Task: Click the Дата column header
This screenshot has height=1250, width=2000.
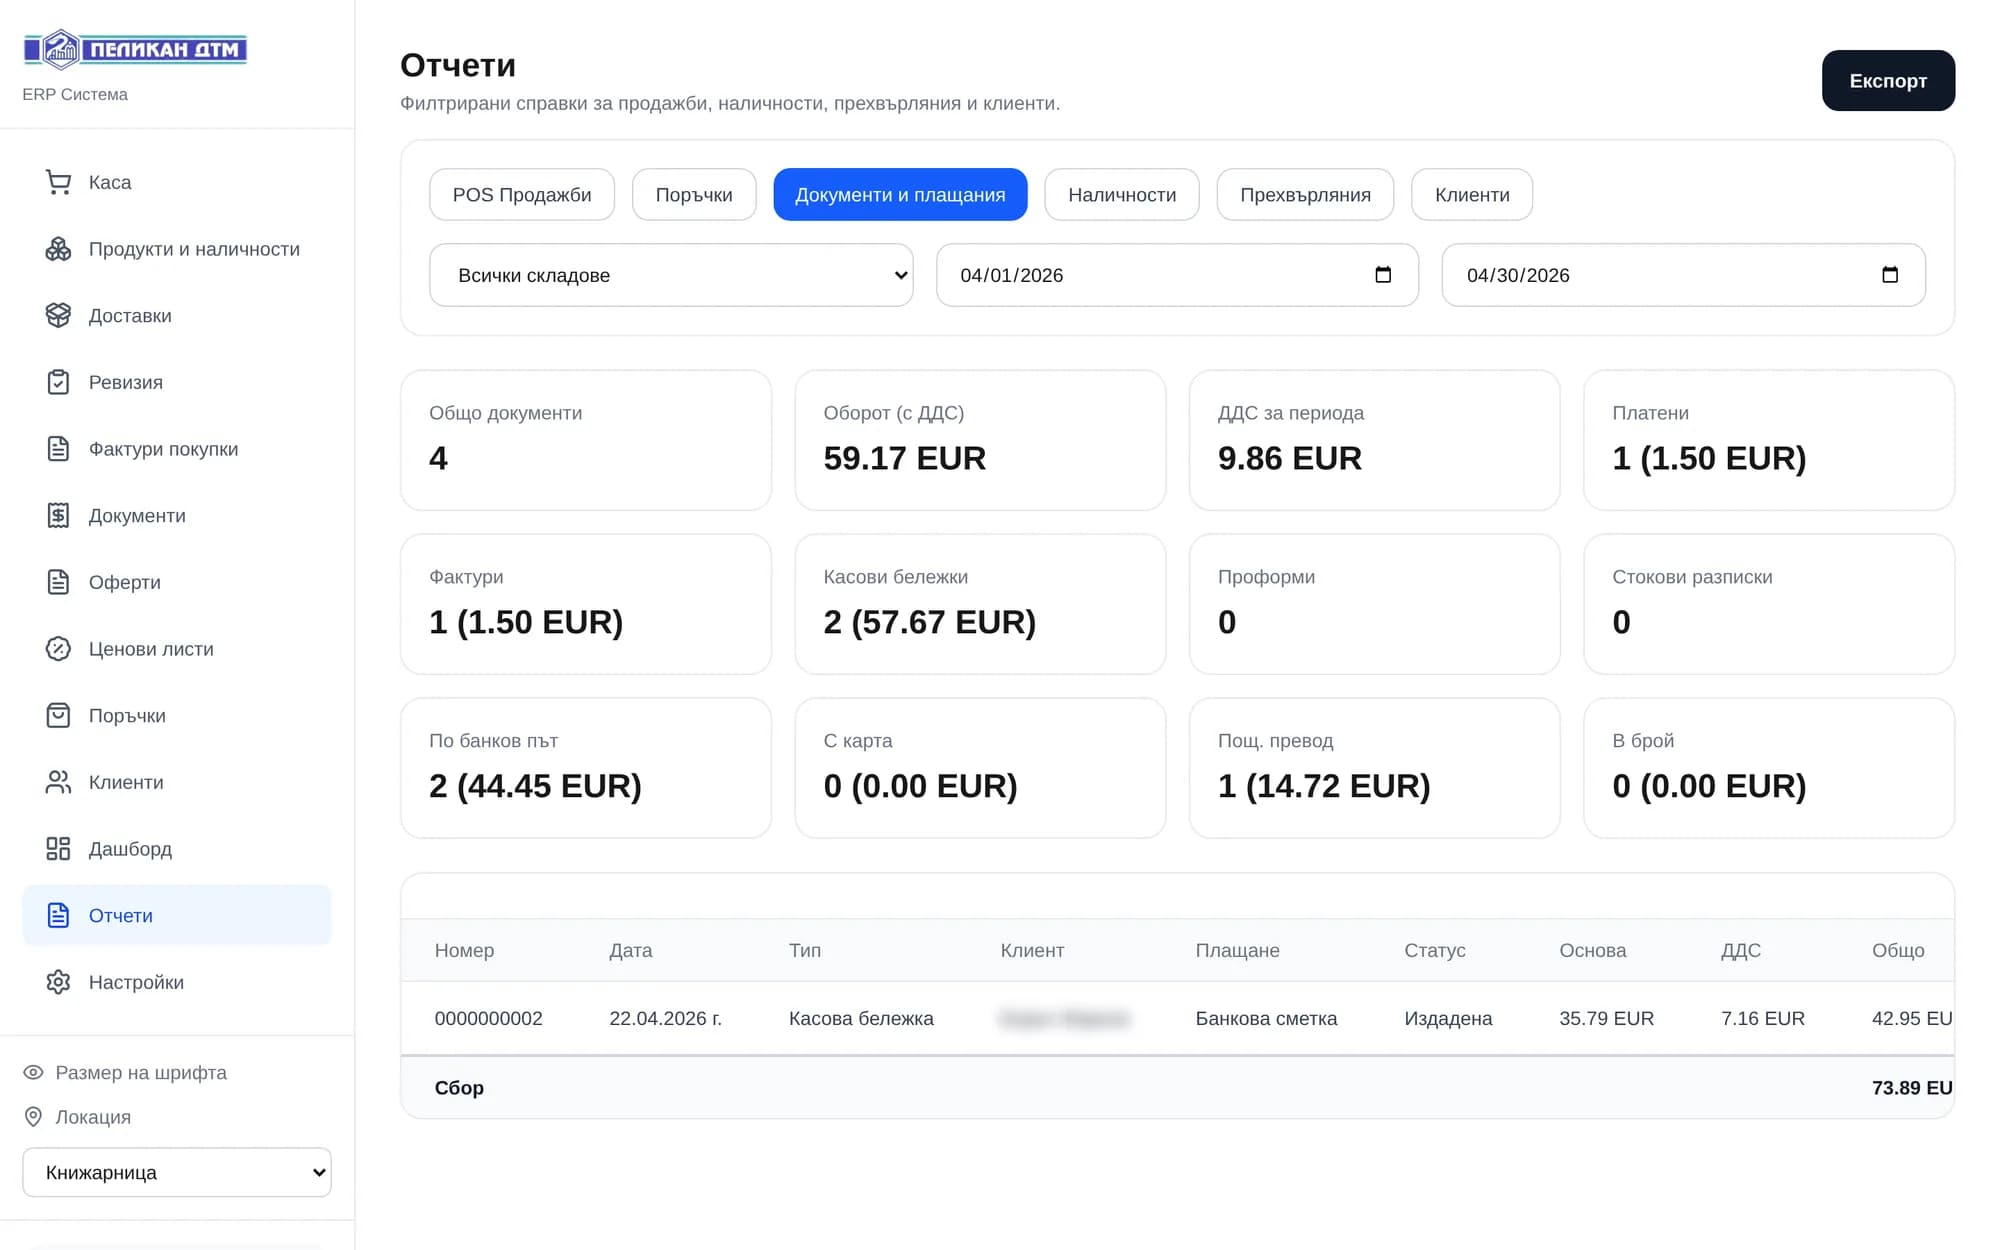Action: point(630,950)
